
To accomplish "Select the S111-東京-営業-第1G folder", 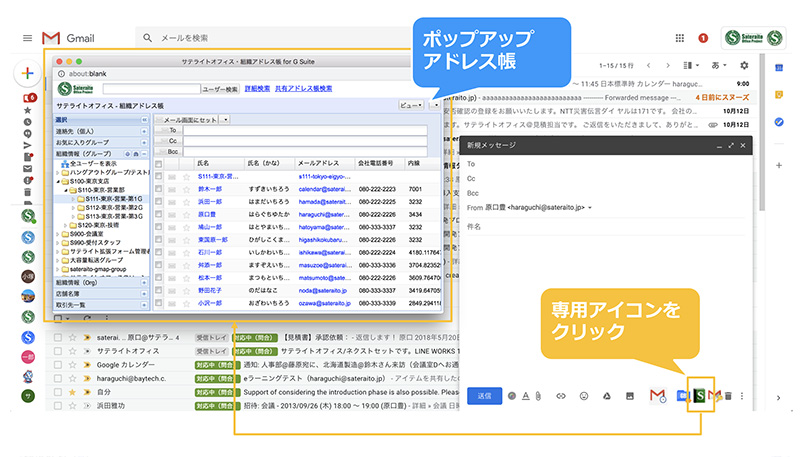I will 110,199.
